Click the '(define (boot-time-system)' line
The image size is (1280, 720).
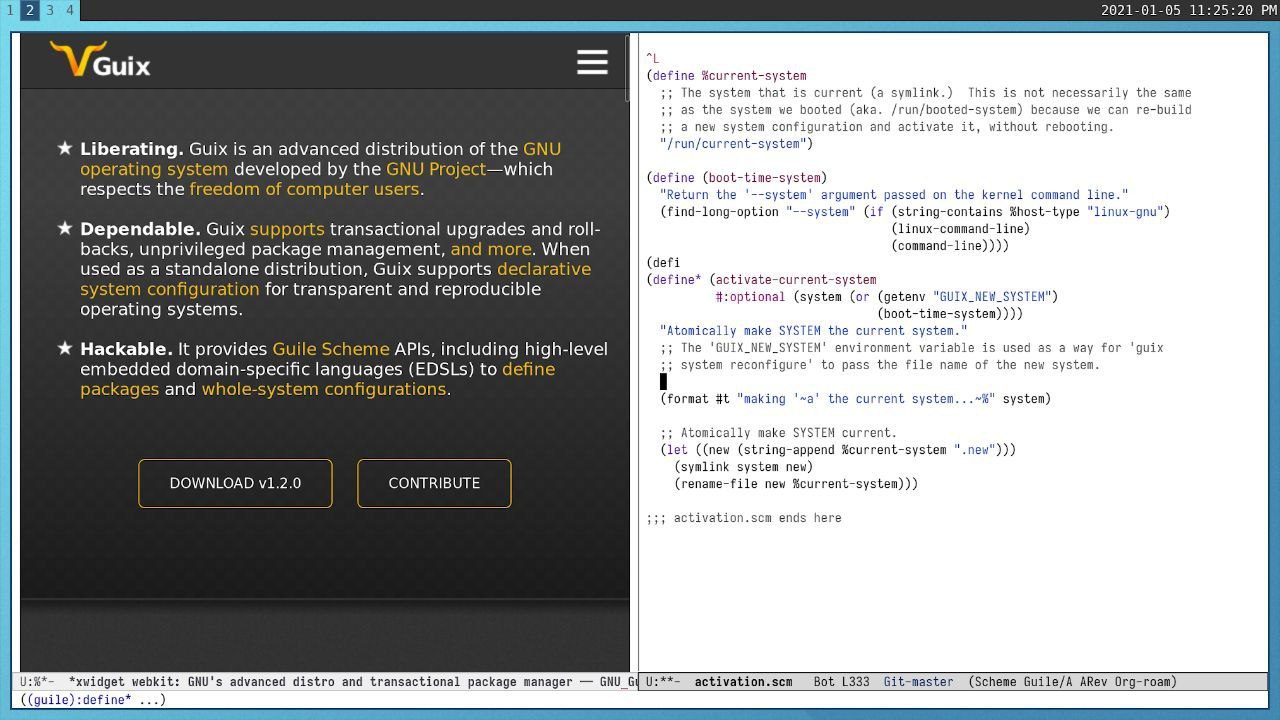[x=737, y=178]
